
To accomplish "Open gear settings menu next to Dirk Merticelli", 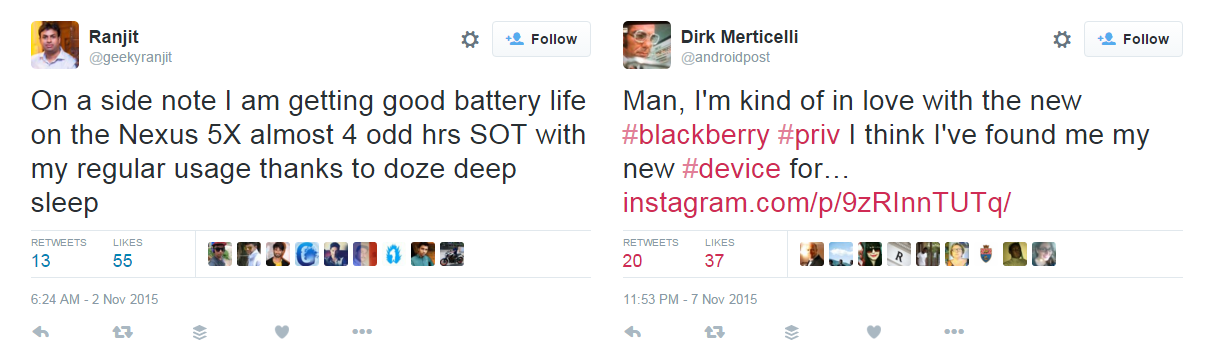I will point(1062,39).
